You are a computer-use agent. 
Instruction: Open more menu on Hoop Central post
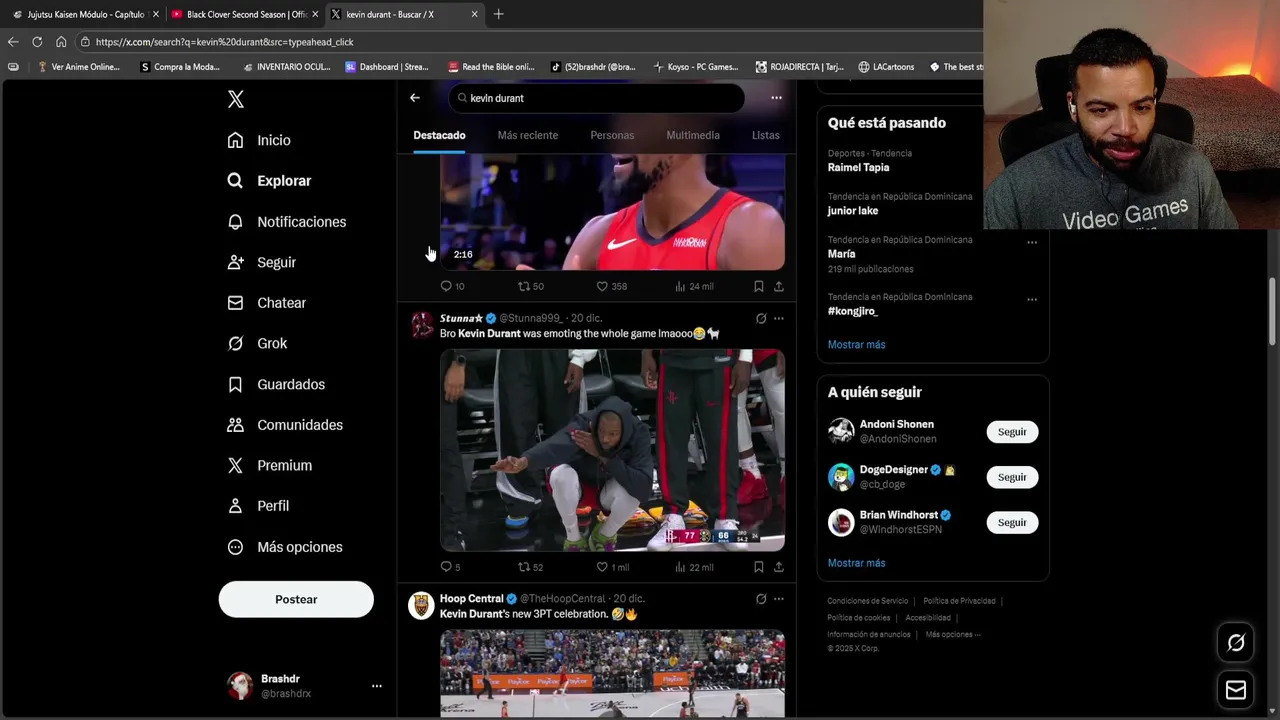tap(779, 599)
